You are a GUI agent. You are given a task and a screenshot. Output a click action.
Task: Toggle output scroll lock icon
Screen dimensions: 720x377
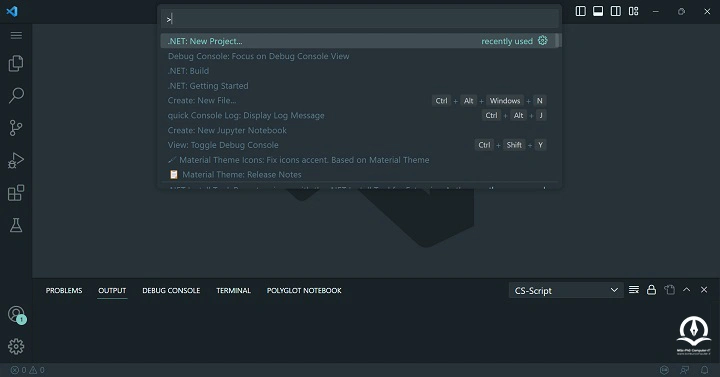pyautogui.click(x=651, y=290)
